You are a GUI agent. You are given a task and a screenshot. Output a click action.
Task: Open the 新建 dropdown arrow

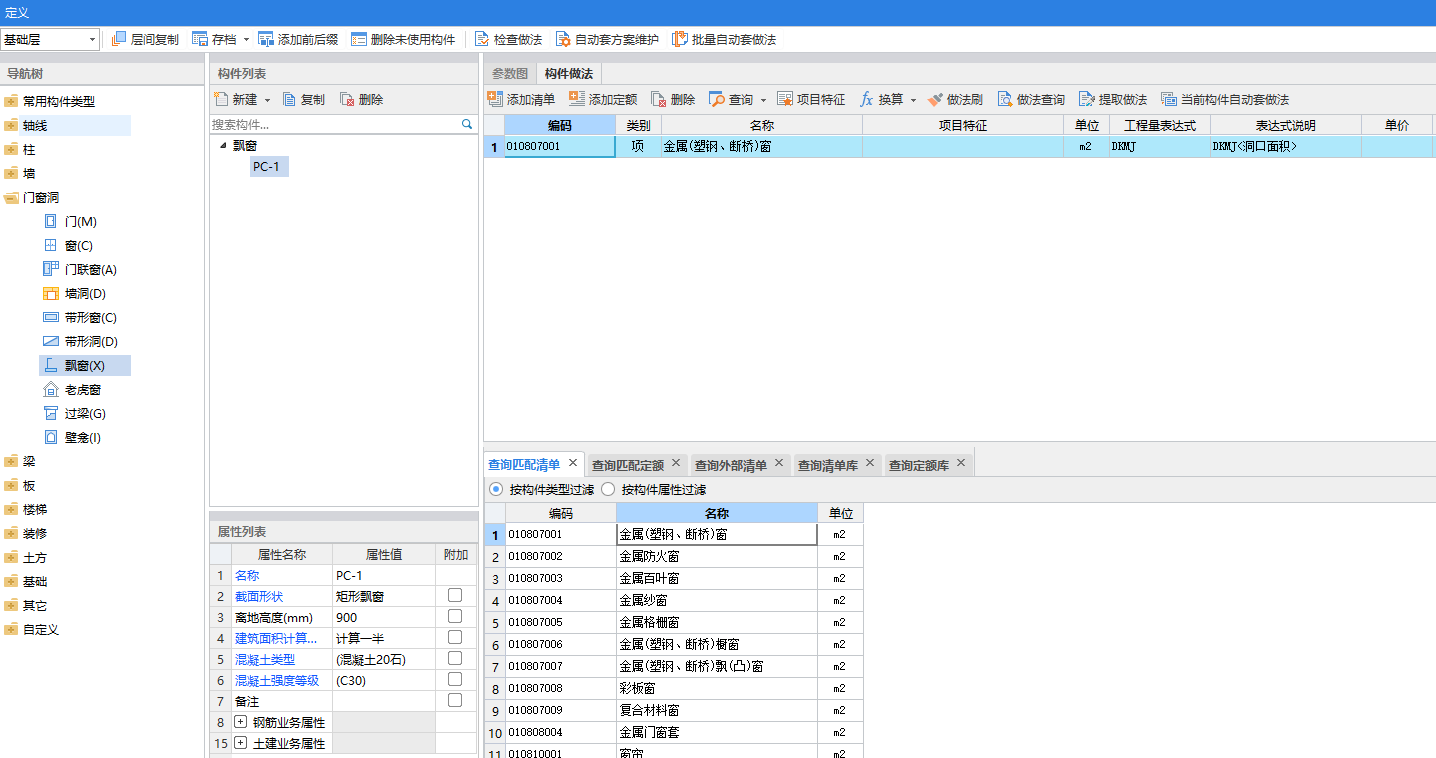pyautogui.click(x=267, y=100)
